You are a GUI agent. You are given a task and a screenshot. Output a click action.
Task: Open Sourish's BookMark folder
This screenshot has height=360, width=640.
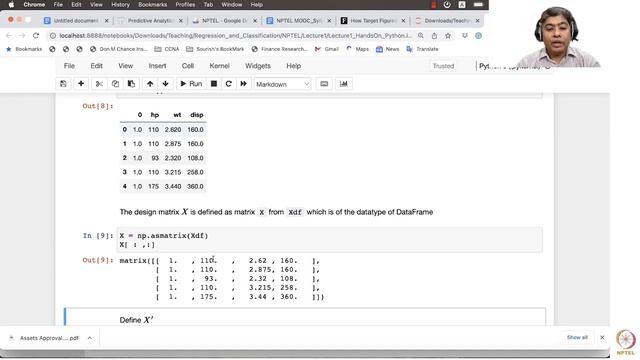coord(215,49)
